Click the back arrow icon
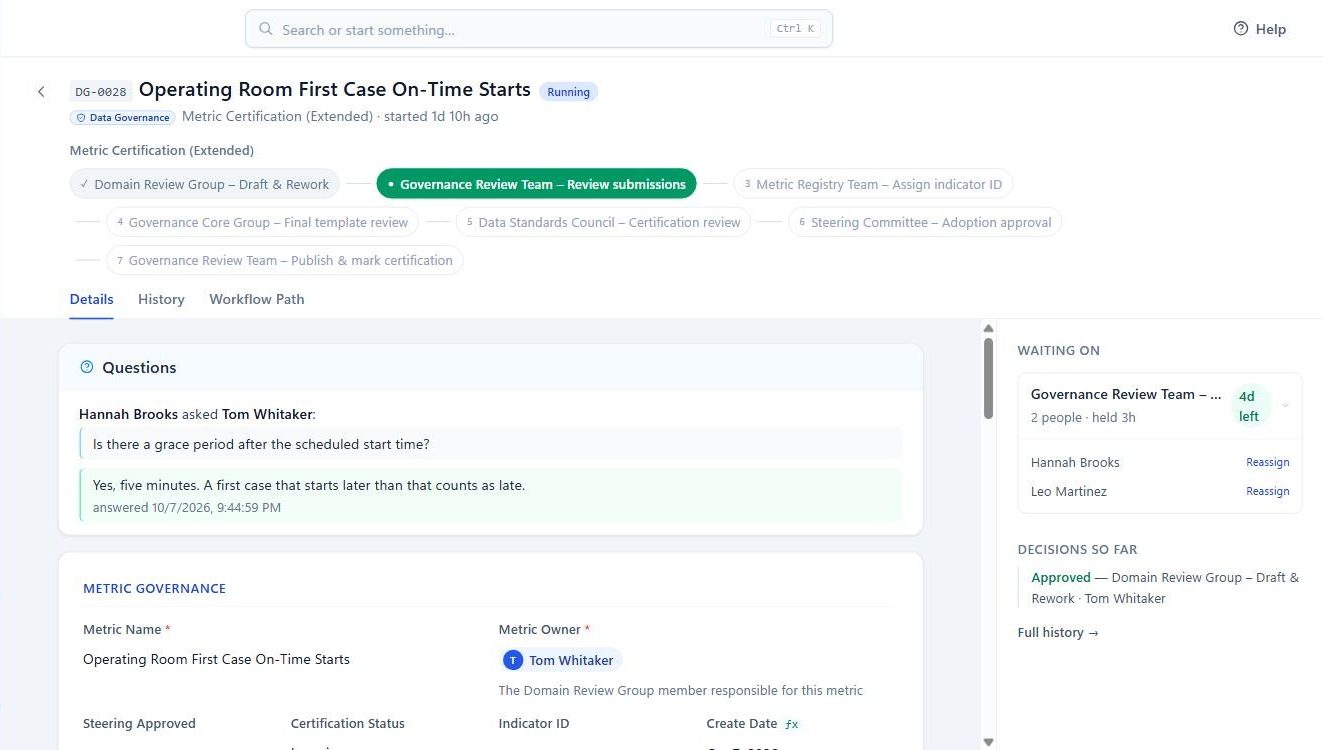The image size is (1323, 750). (x=41, y=92)
